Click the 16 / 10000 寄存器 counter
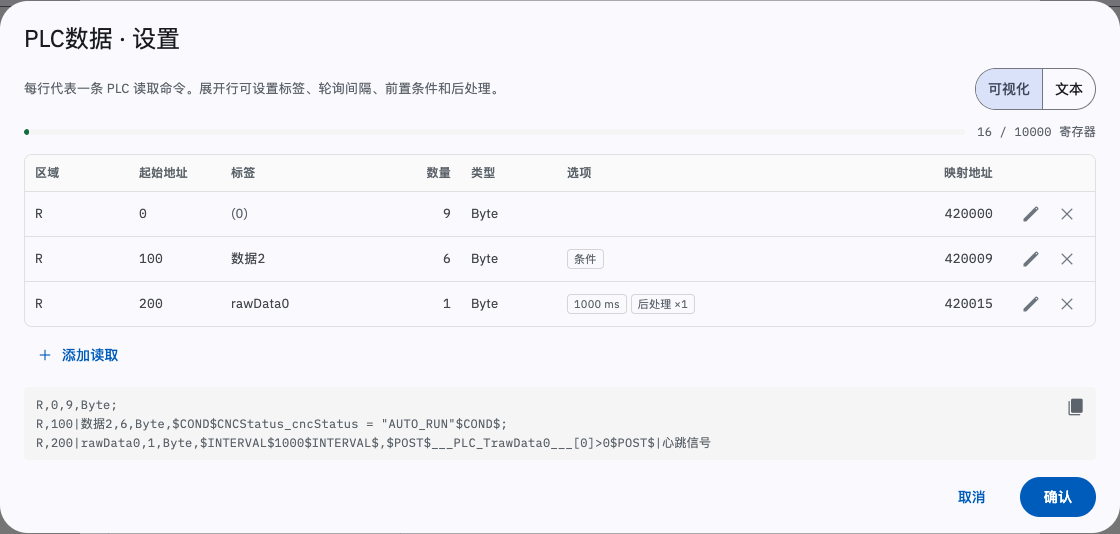This screenshot has width=1120, height=534. point(1036,132)
